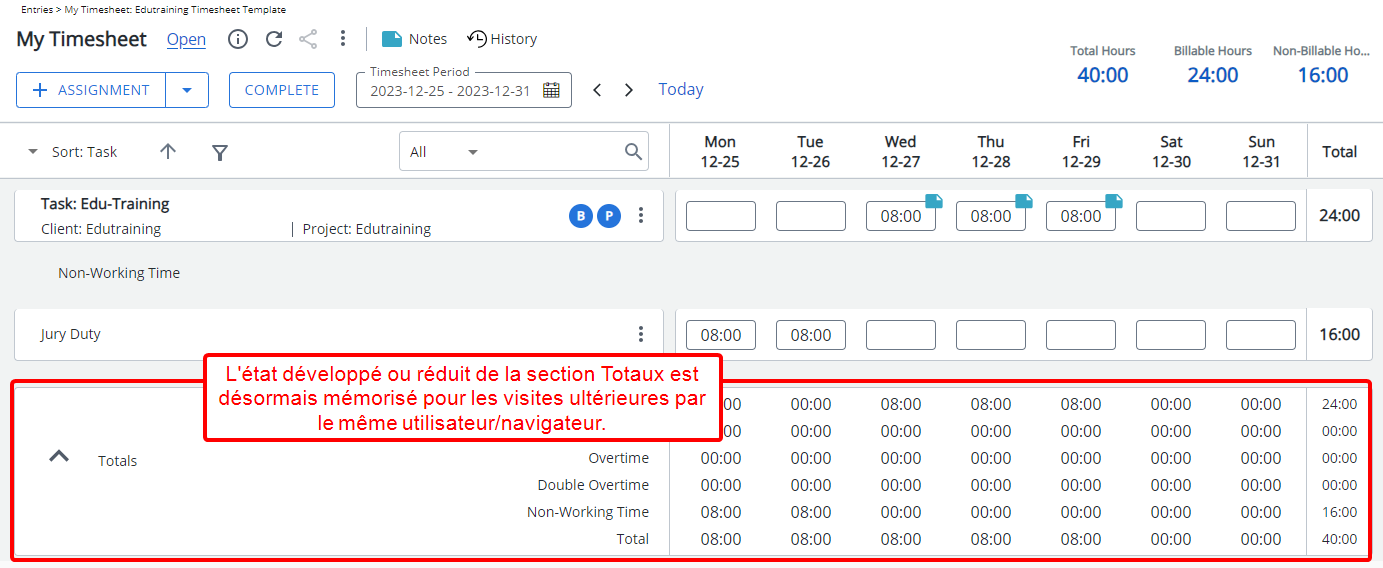The image size is (1383, 568).
Task: Click the COMPLETE button
Action: 282,90
